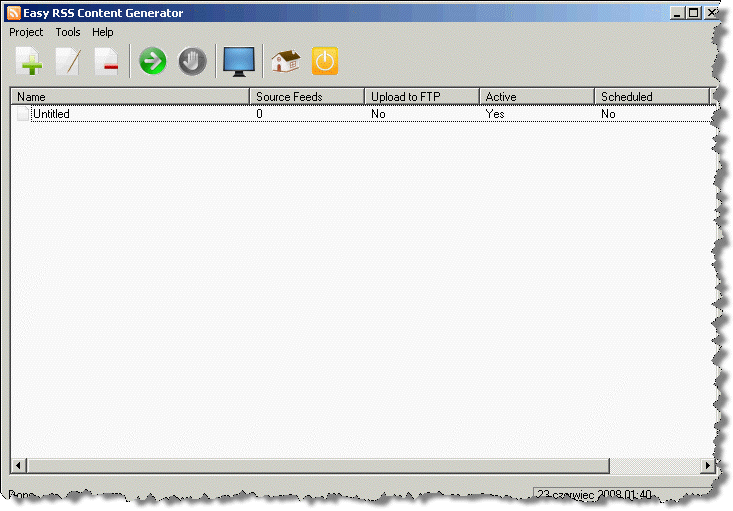Maximize the Easy RSS Content Generator window
The height and width of the screenshot is (511, 733).
tap(693, 13)
